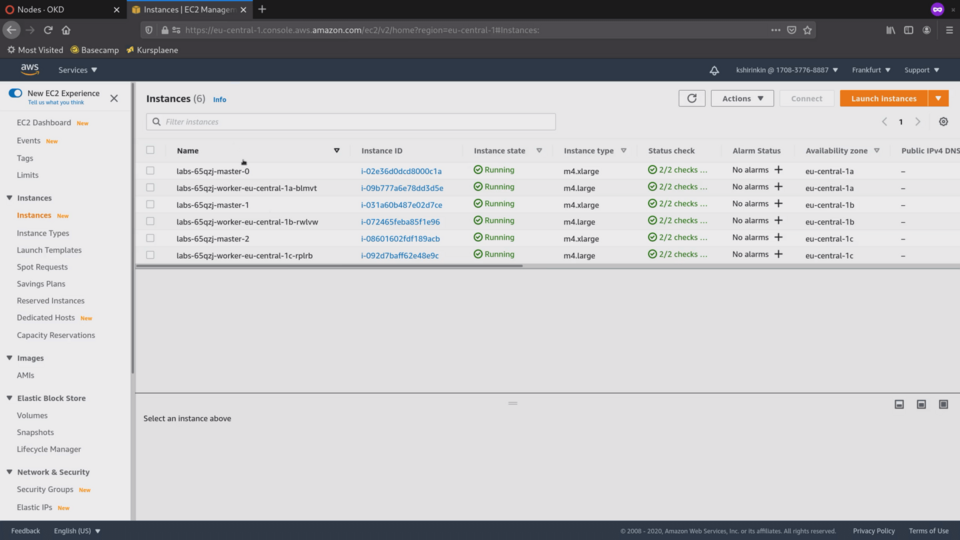
Task: Open account menu kshirinkin
Action: point(787,70)
